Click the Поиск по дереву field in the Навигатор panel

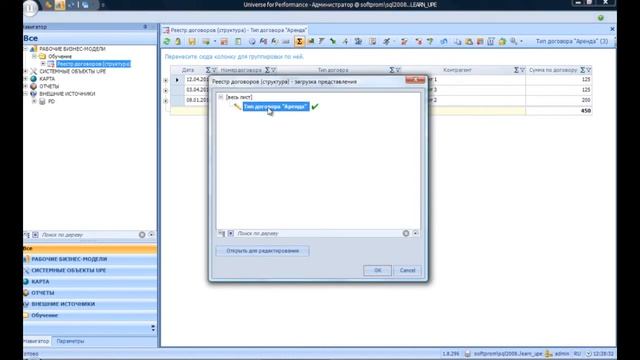tap(89, 235)
